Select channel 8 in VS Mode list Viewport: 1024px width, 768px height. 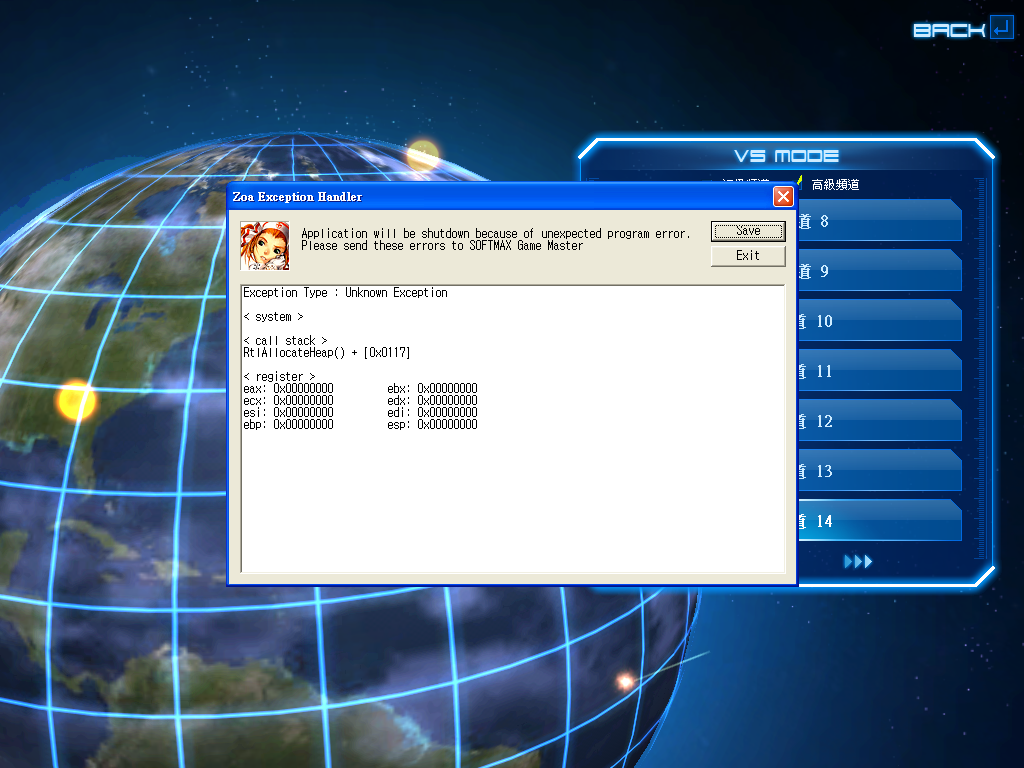point(879,221)
